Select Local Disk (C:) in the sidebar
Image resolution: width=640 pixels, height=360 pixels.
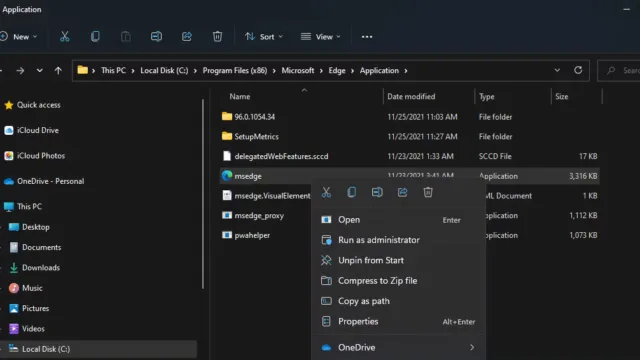coord(98,349)
